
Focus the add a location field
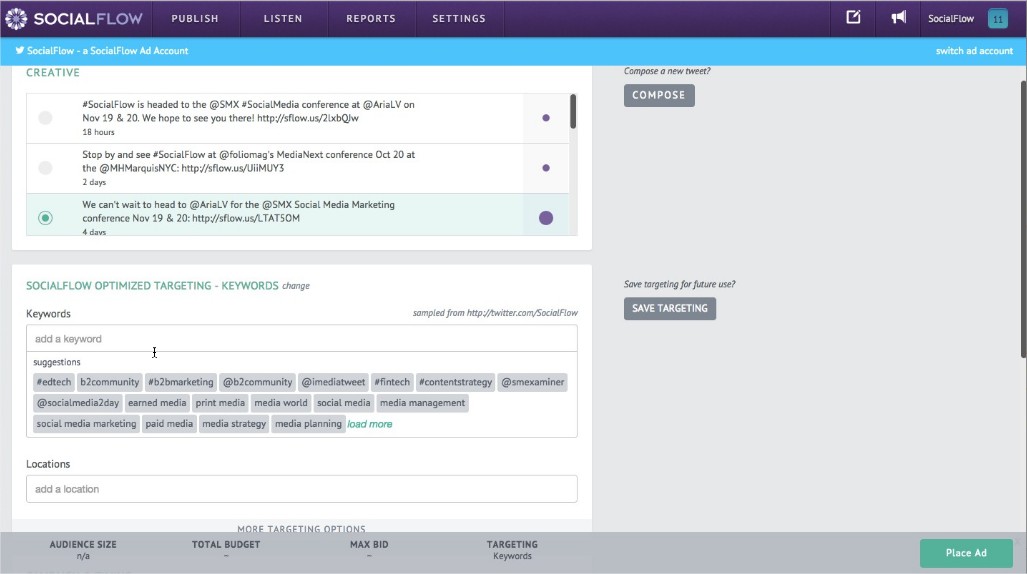point(301,489)
